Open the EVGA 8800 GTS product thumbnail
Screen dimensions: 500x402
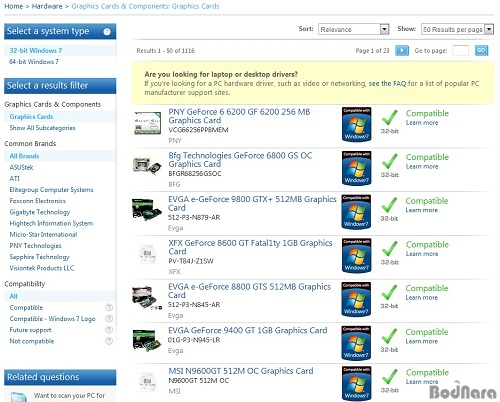147,298
